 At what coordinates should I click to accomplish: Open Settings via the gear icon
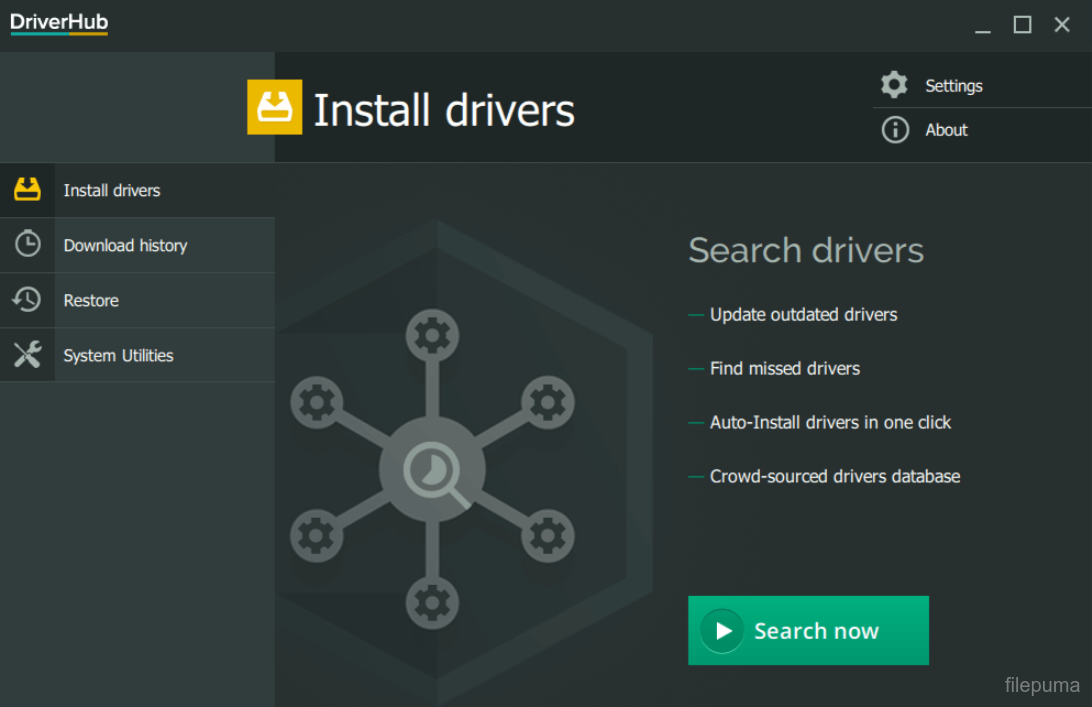click(x=894, y=85)
